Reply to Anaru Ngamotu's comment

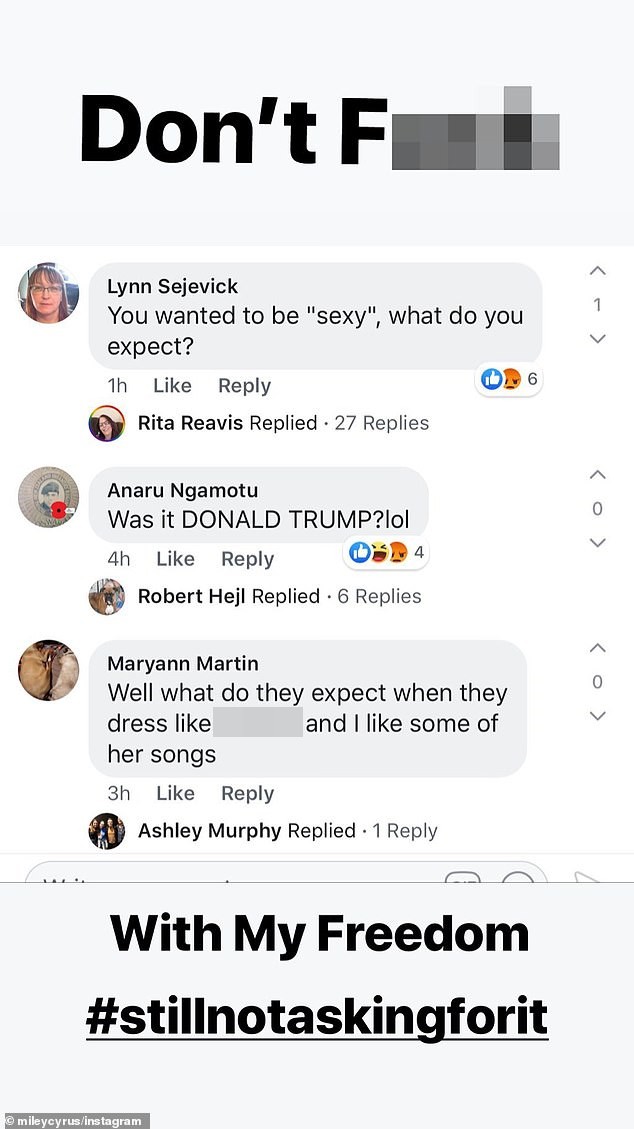pos(248,559)
